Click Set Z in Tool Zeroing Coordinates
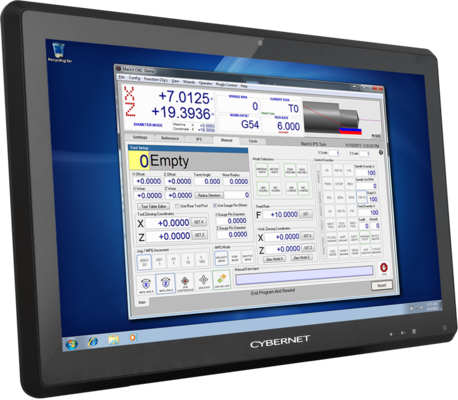This screenshot has height=400, width=458. 199,235
